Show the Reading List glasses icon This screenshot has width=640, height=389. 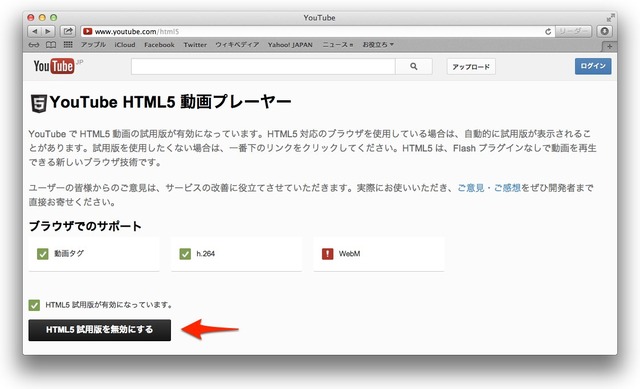pyautogui.click(x=34, y=44)
